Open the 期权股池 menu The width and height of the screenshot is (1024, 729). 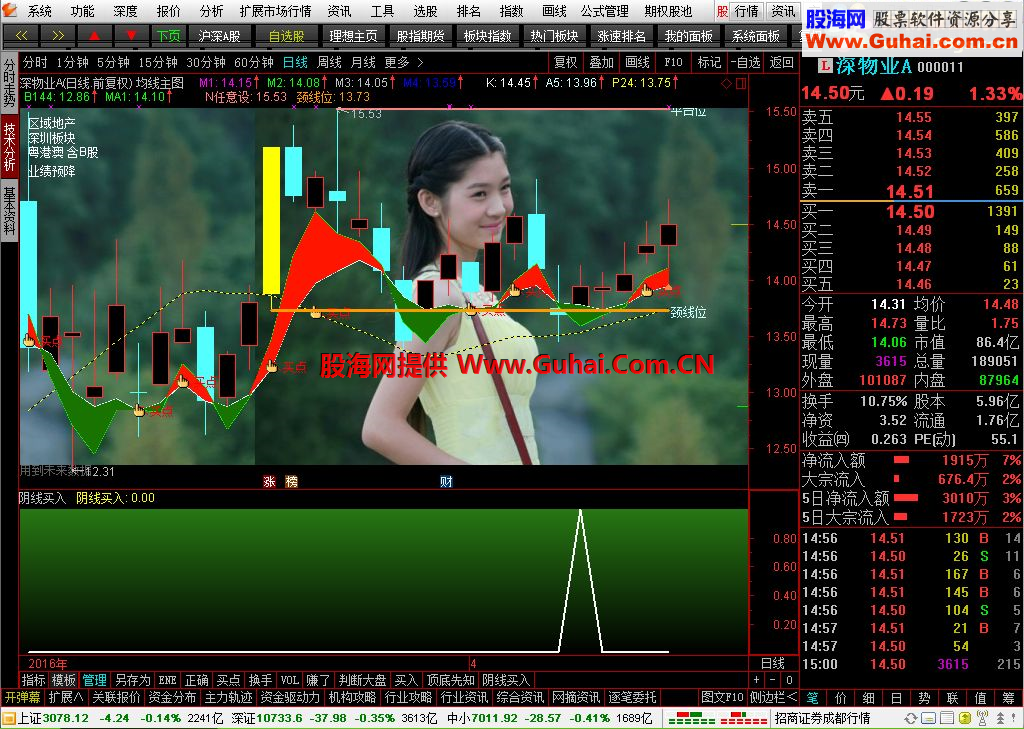667,11
